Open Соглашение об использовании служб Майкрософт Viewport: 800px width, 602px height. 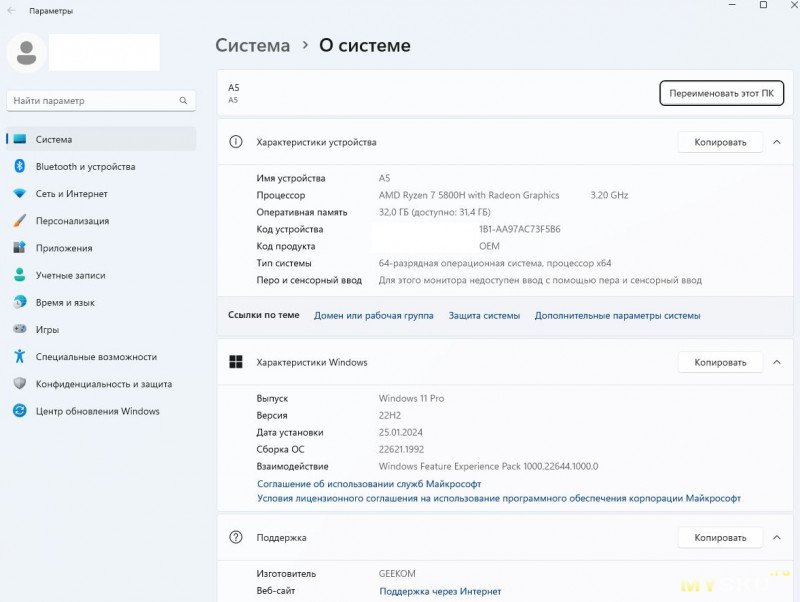(x=369, y=484)
